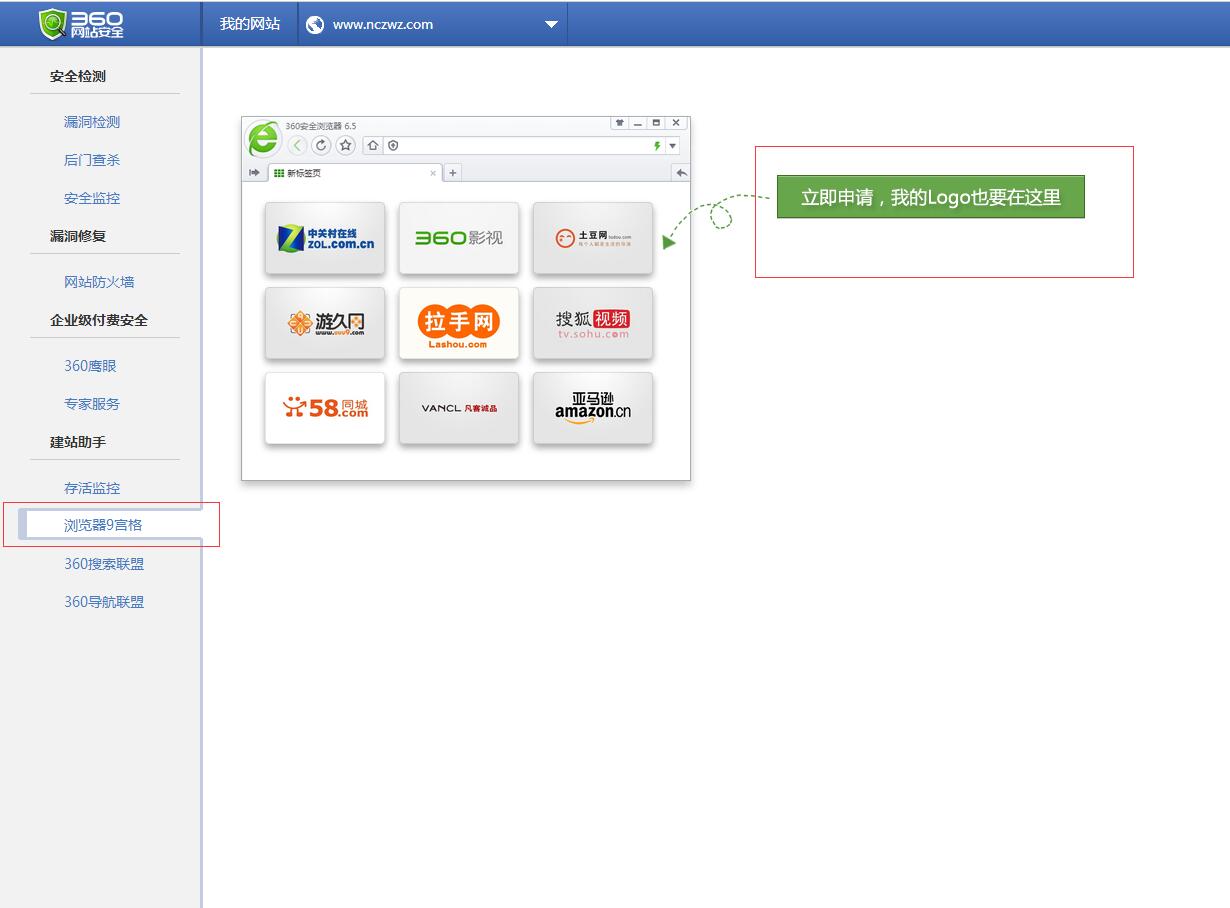The image size is (1230, 908).
Task: Go to 安全监控 page
Action: coord(92,198)
